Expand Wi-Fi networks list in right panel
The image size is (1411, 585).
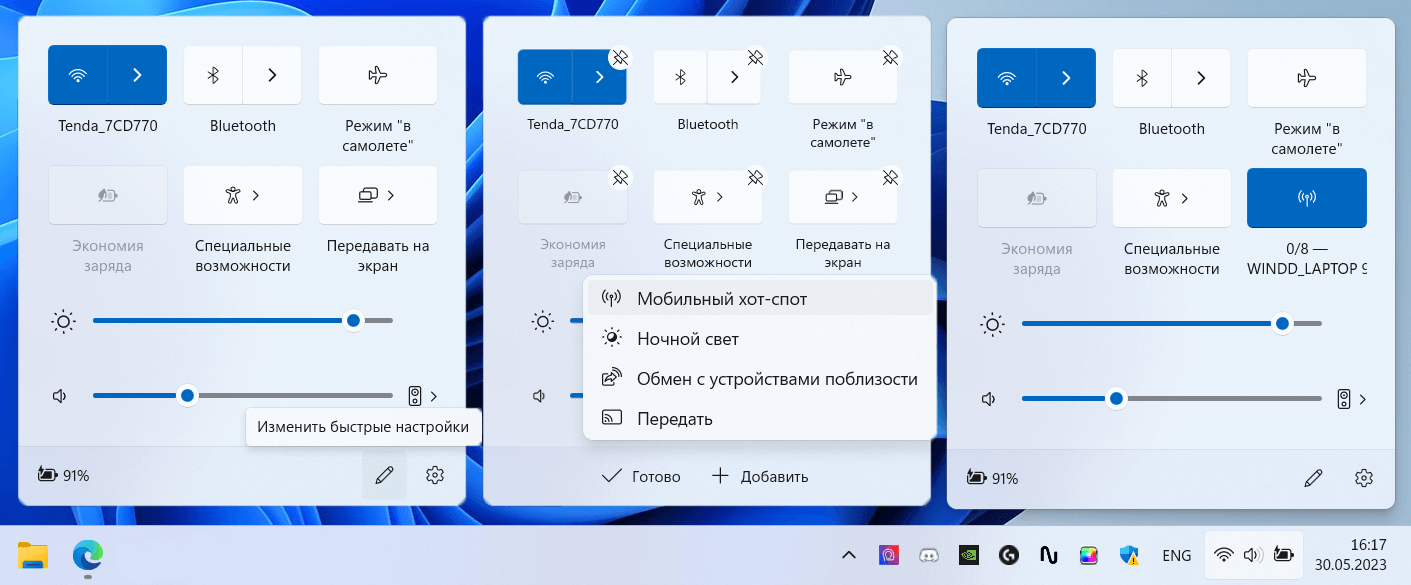coord(1066,78)
